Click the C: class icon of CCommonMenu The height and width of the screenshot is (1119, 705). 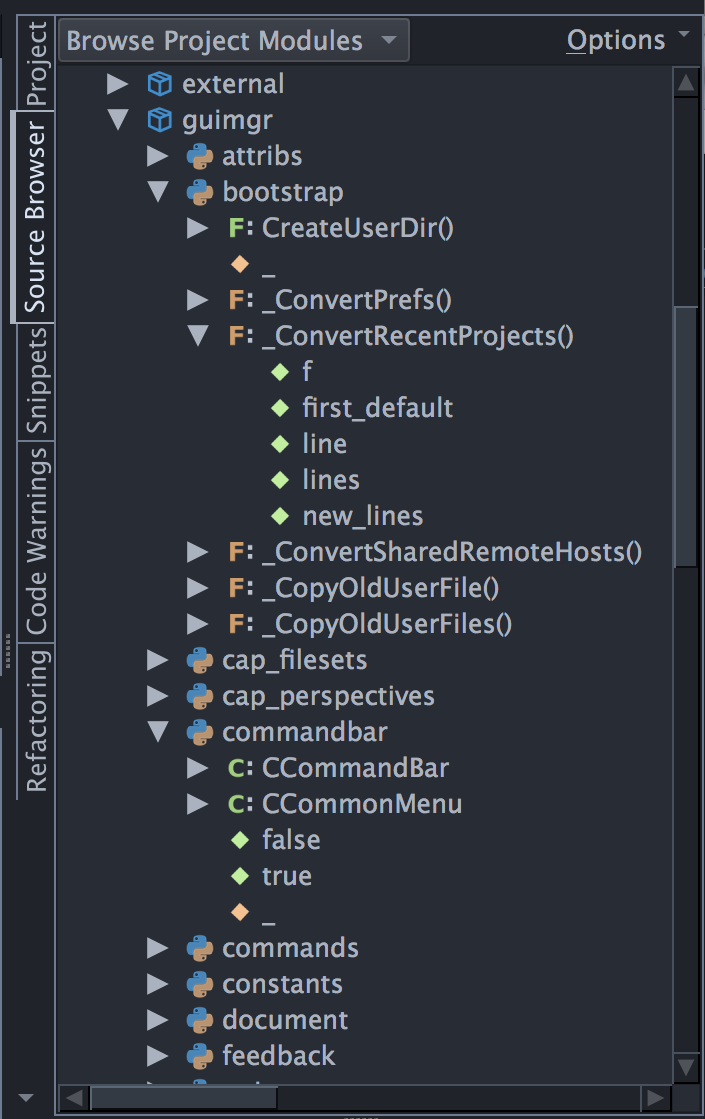tap(240, 804)
